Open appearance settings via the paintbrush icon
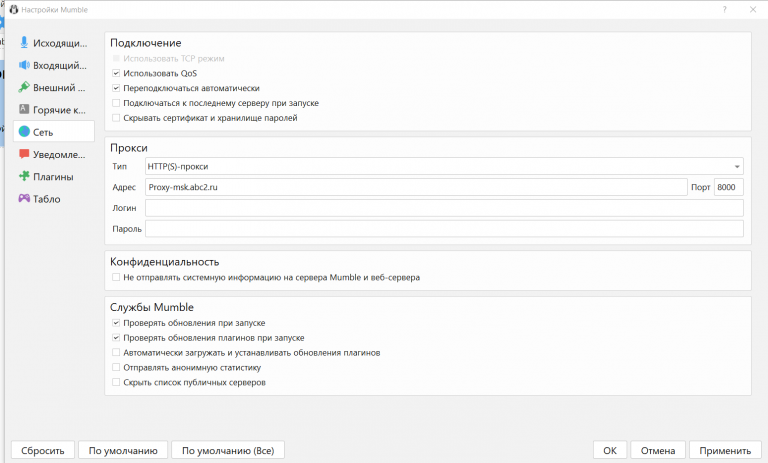Screen dimensions: 768x463 tap(24, 87)
